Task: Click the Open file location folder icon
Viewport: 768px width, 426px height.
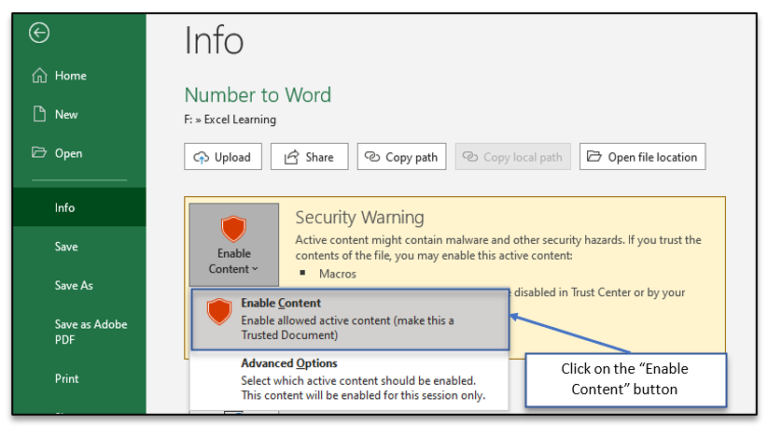Action: point(594,156)
